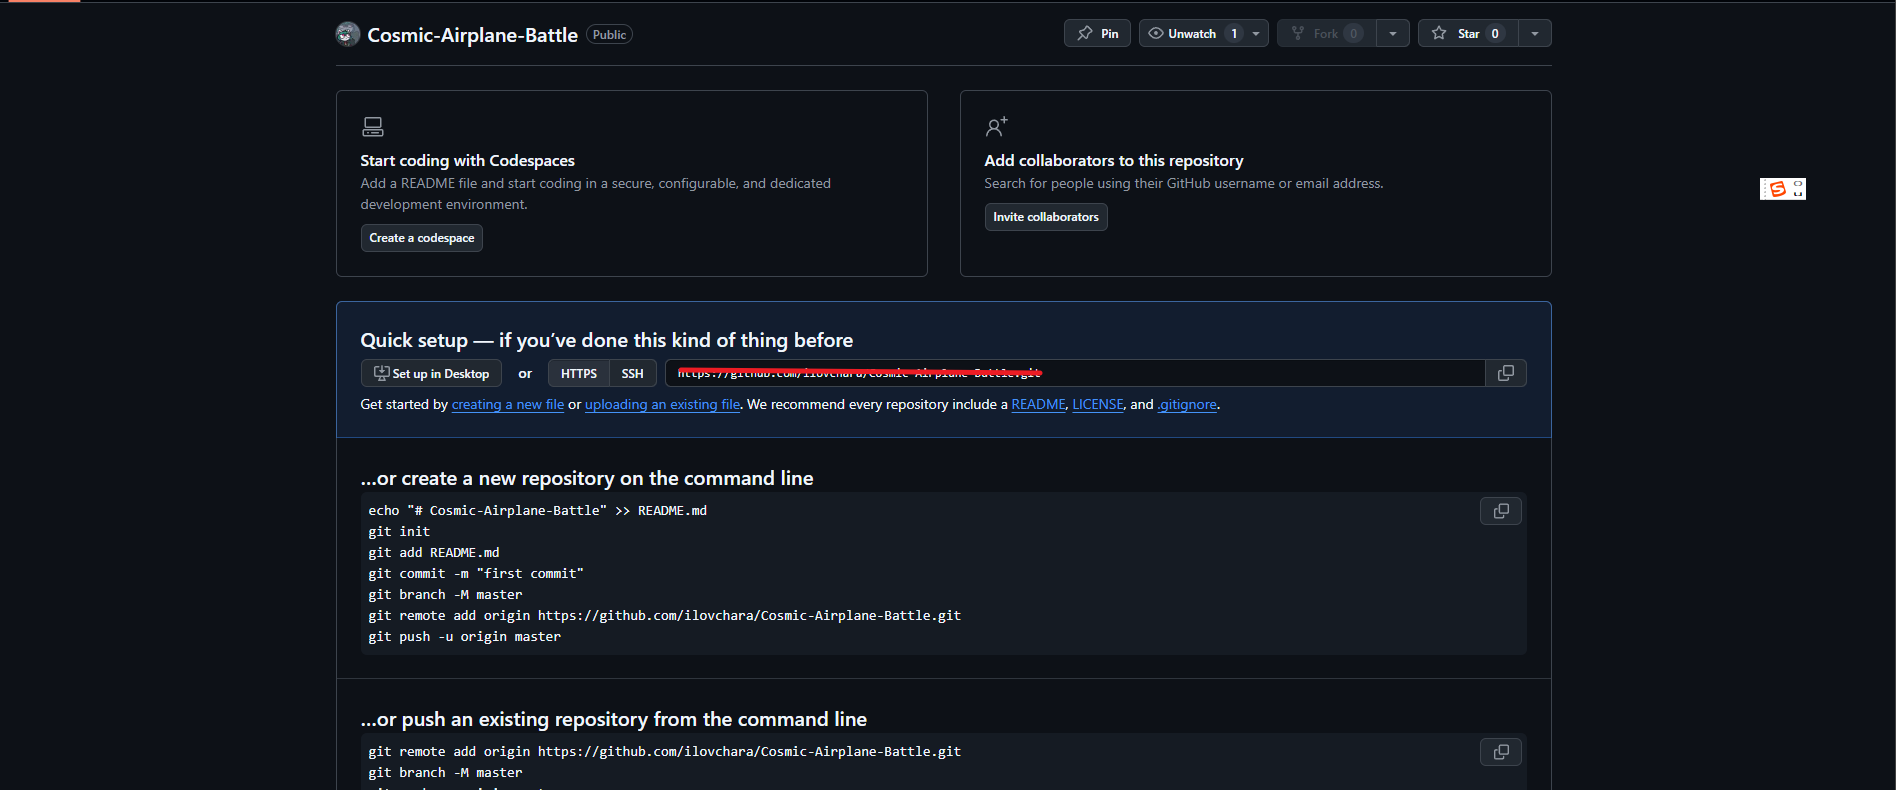Click Create a codespace
Viewport: 1896px width, 790px height.
(x=421, y=238)
